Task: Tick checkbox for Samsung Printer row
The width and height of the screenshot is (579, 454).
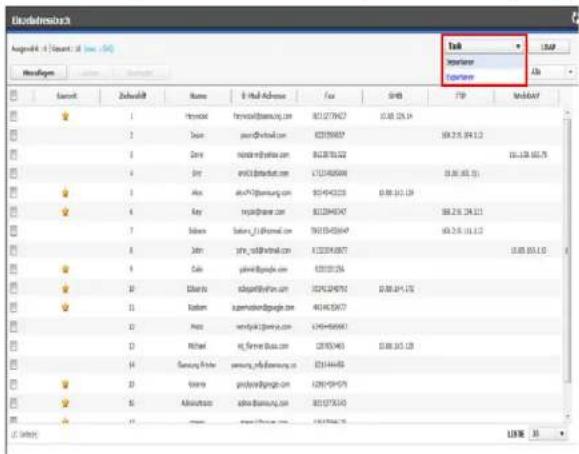Action: point(13,365)
